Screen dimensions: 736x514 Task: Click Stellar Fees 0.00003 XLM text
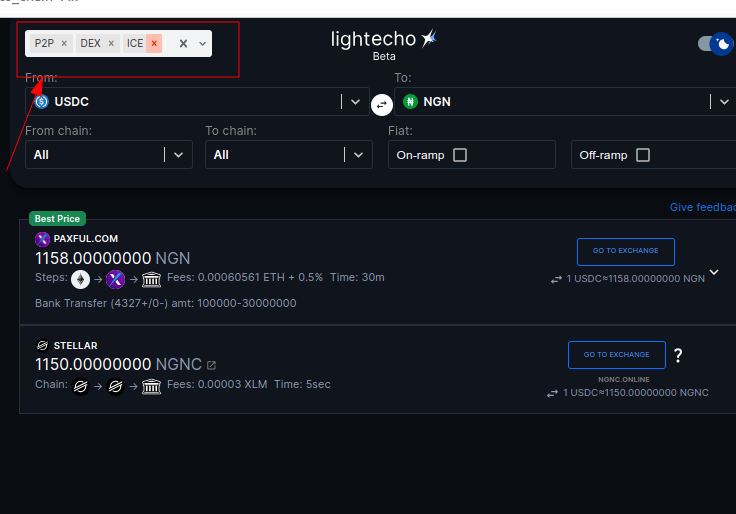click(x=217, y=384)
